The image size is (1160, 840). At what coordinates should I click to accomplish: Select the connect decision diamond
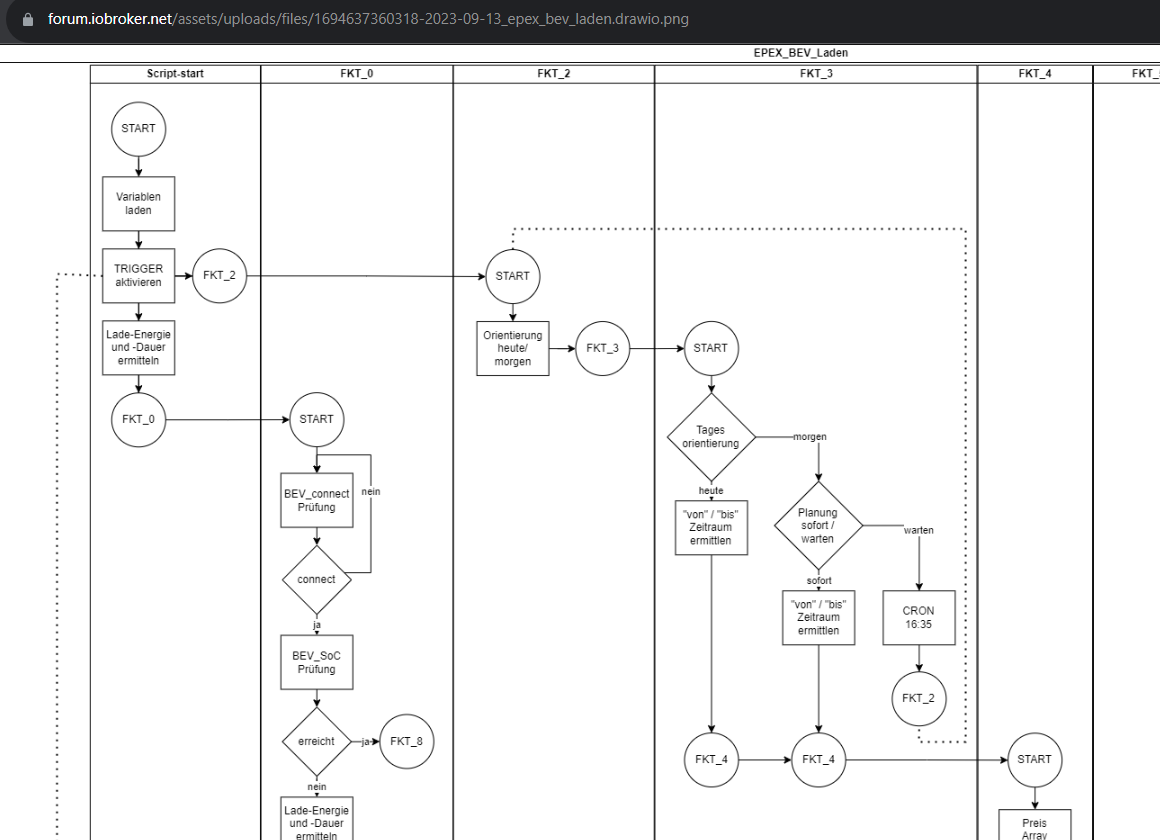click(x=317, y=579)
